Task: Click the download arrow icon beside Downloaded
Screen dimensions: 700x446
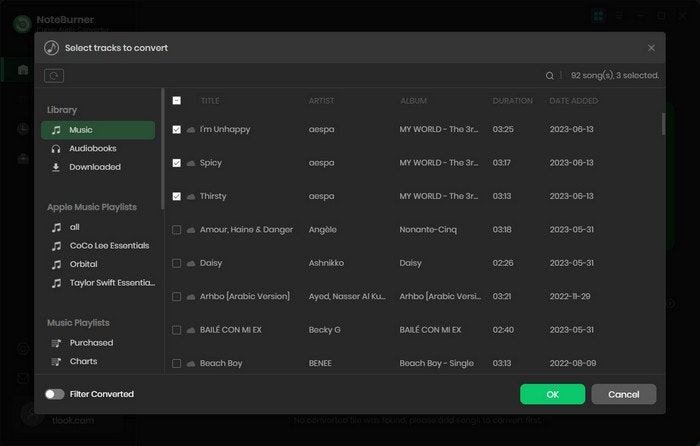Action: click(x=56, y=167)
